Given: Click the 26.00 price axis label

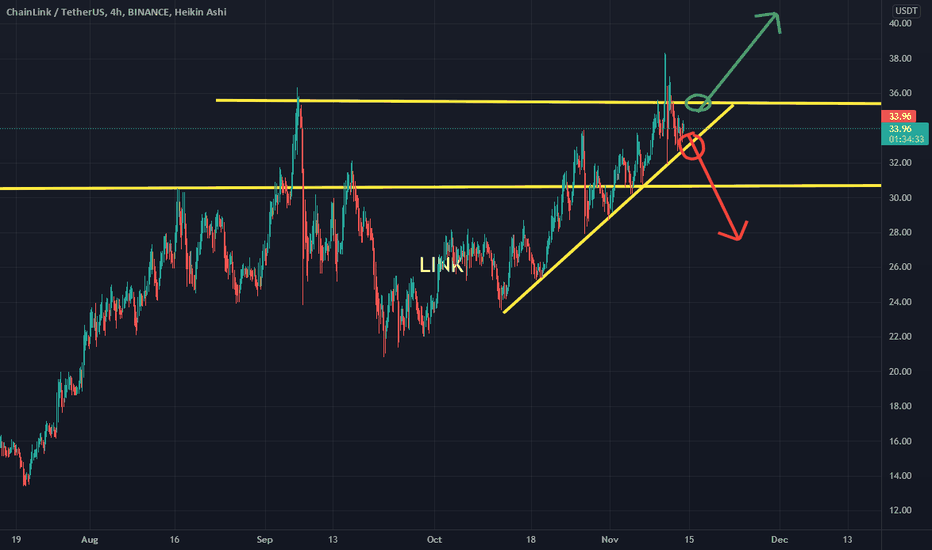Looking at the screenshot, I should tap(900, 267).
